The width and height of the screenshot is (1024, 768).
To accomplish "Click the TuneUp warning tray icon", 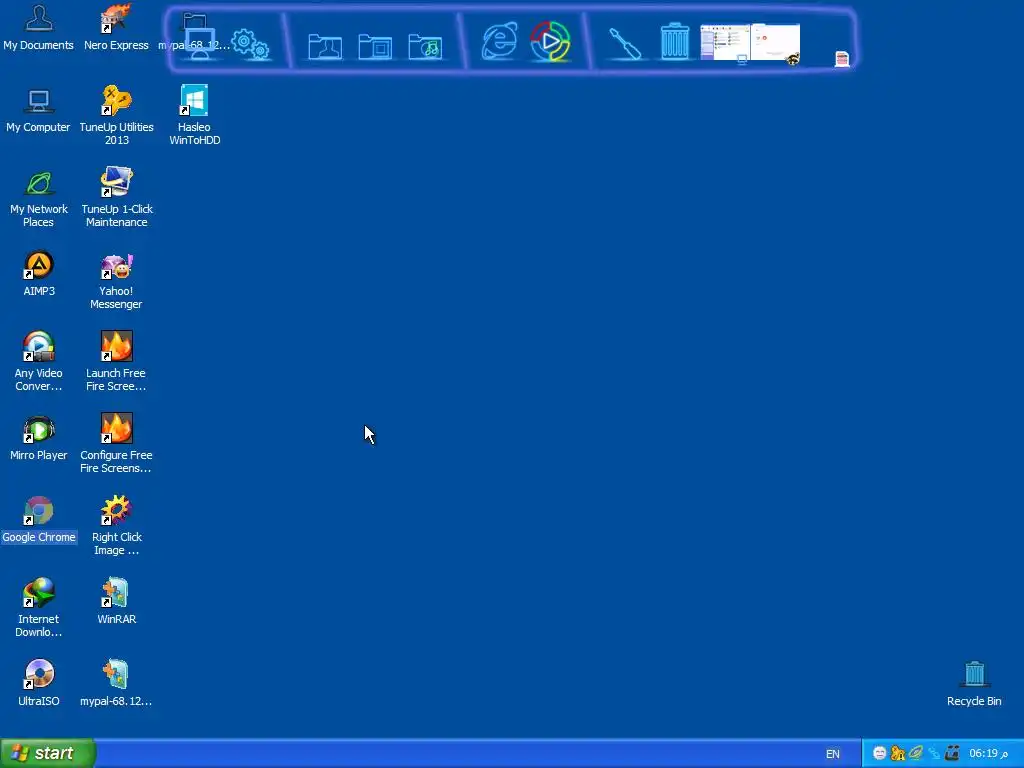I will pyautogui.click(x=898, y=753).
